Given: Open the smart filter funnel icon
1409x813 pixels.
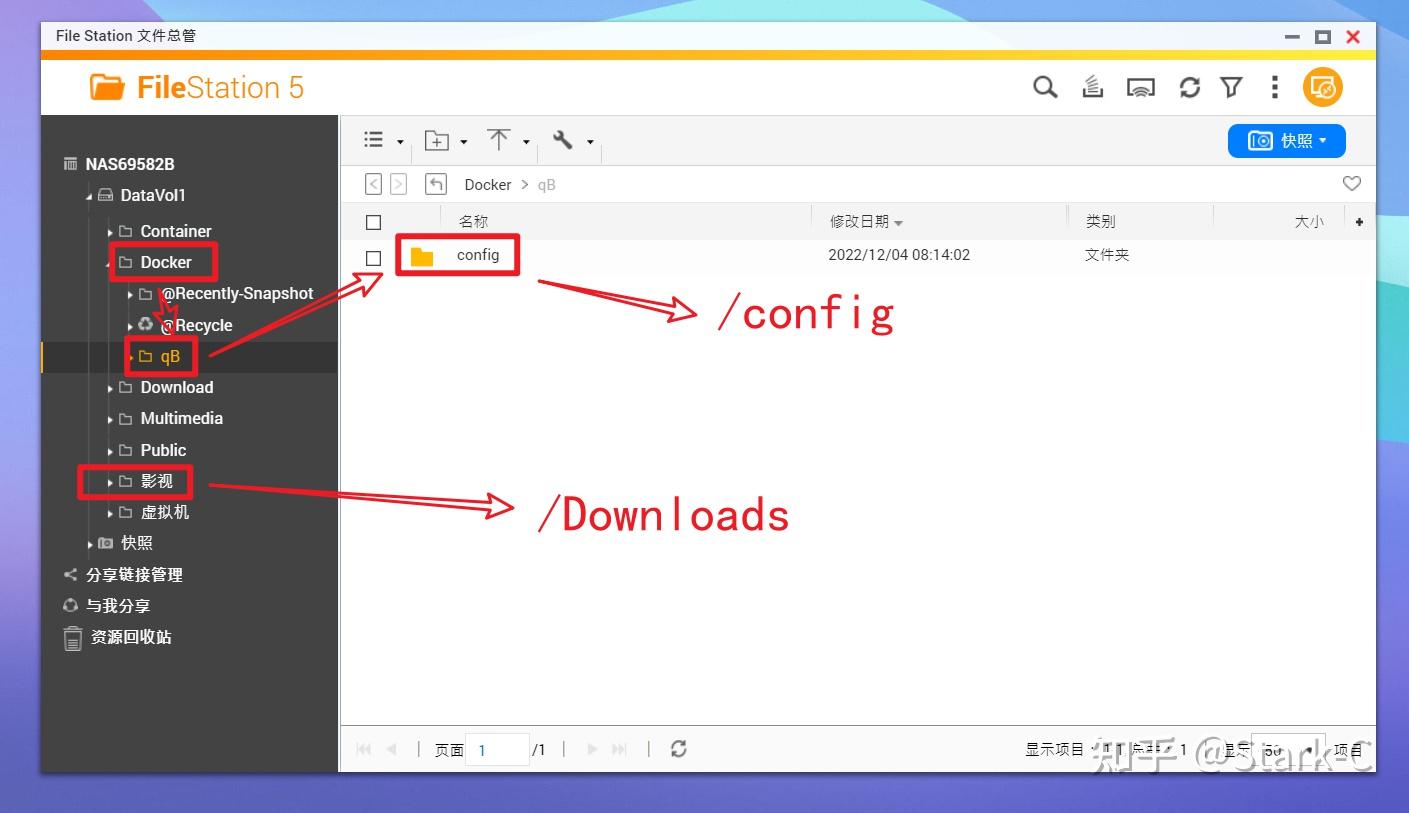Looking at the screenshot, I should tap(1231, 88).
